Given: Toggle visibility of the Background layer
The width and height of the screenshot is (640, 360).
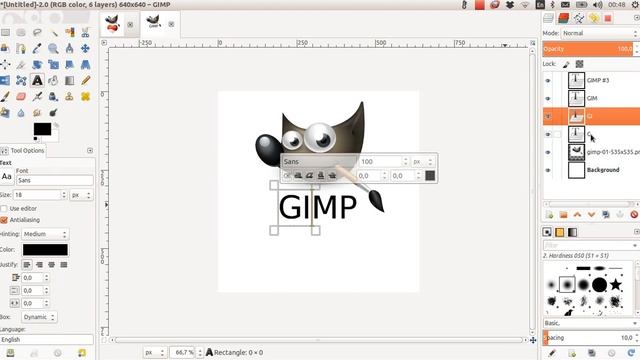Looking at the screenshot, I should click(548, 170).
